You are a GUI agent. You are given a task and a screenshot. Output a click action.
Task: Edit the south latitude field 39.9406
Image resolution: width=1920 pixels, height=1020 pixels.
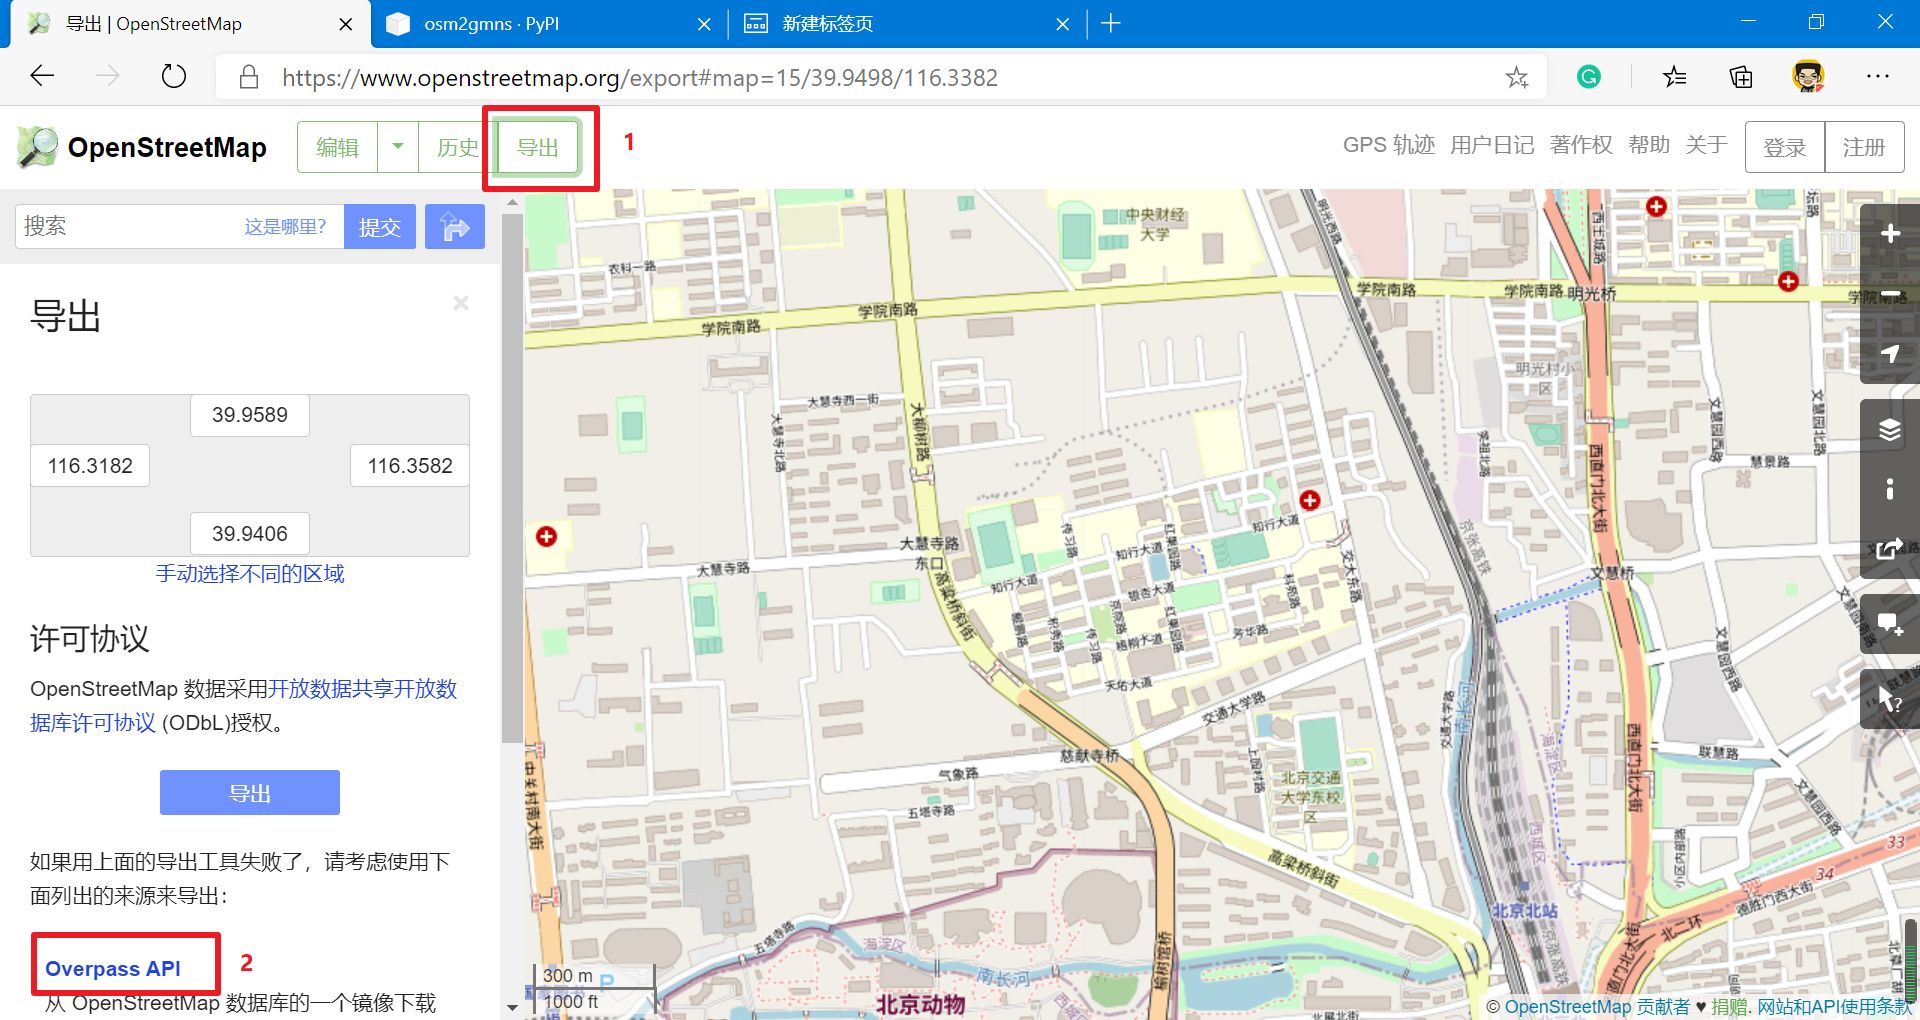(x=250, y=534)
